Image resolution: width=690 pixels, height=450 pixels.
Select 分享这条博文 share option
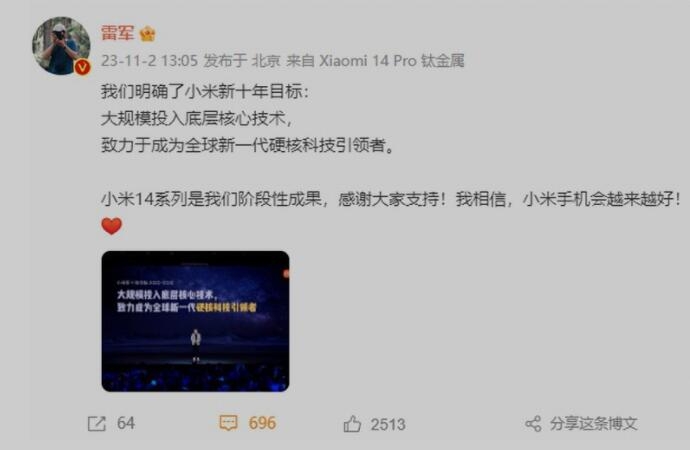593,424
